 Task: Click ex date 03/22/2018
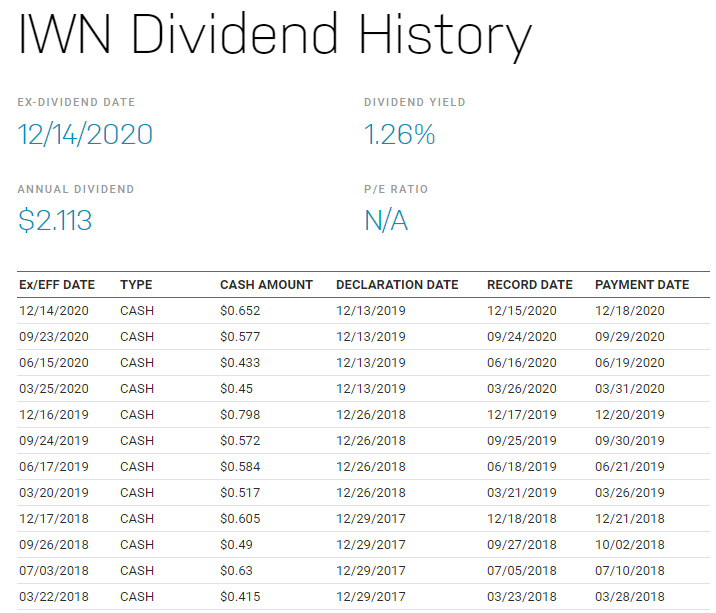point(54,597)
